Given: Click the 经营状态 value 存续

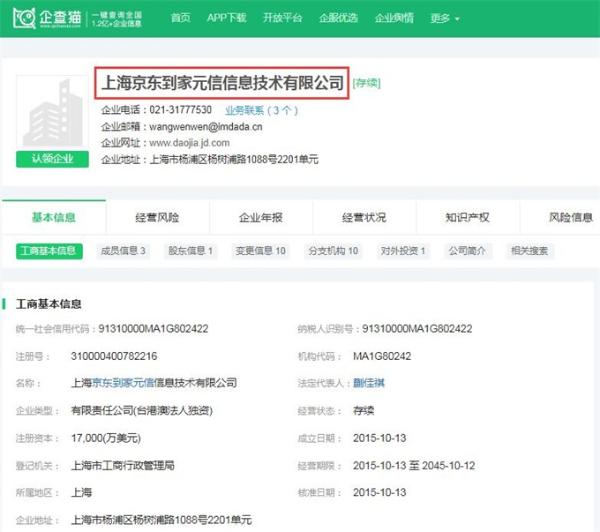Looking at the screenshot, I should [x=364, y=411].
